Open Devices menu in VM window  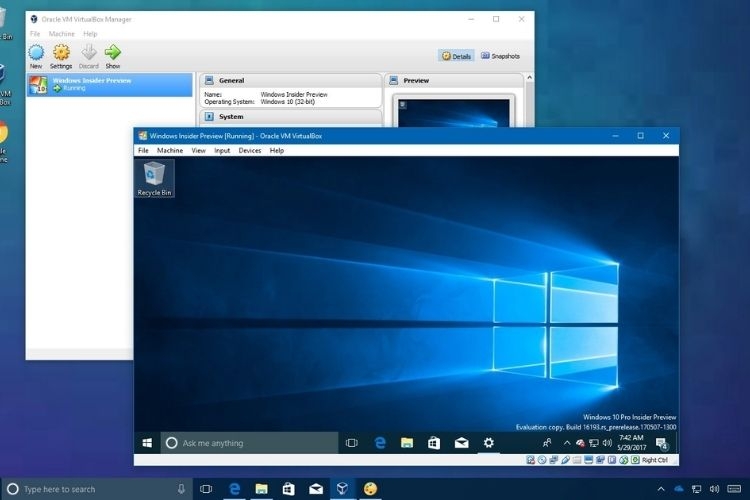click(250, 150)
